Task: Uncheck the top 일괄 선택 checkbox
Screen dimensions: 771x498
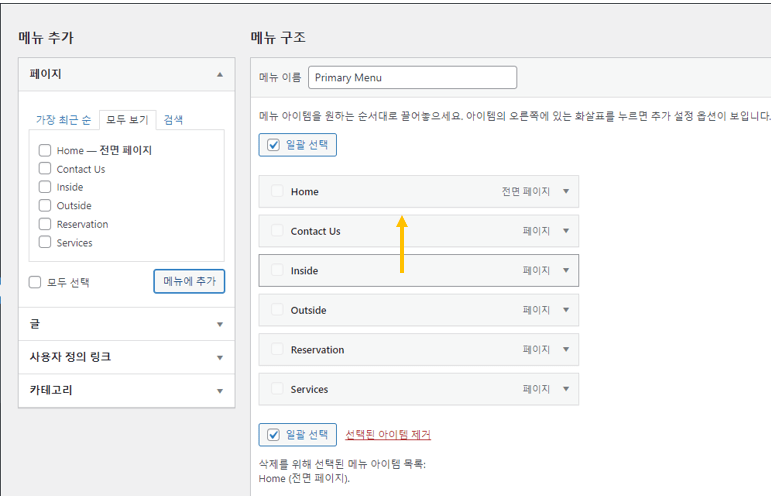Action: click(x=273, y=145)
